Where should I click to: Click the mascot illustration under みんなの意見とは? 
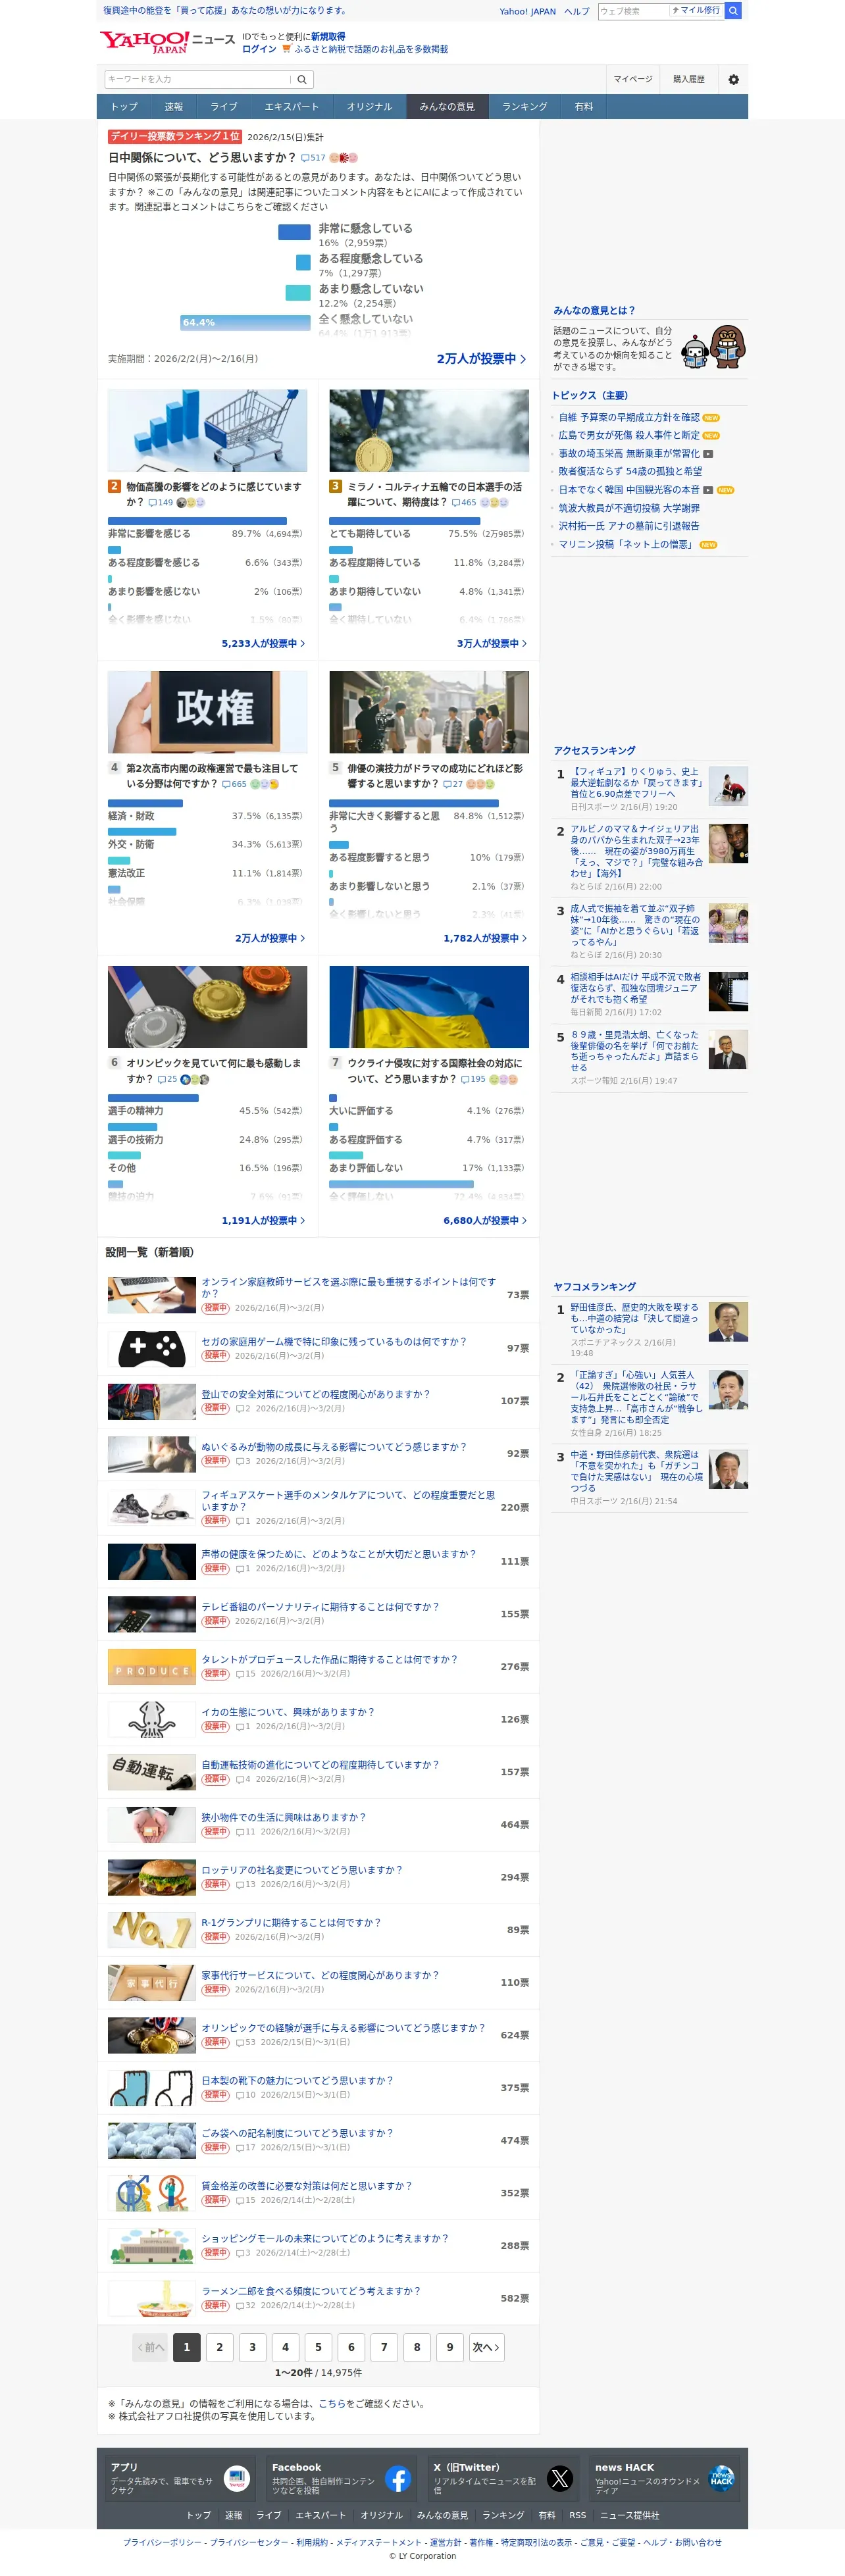tap(713, 347)
